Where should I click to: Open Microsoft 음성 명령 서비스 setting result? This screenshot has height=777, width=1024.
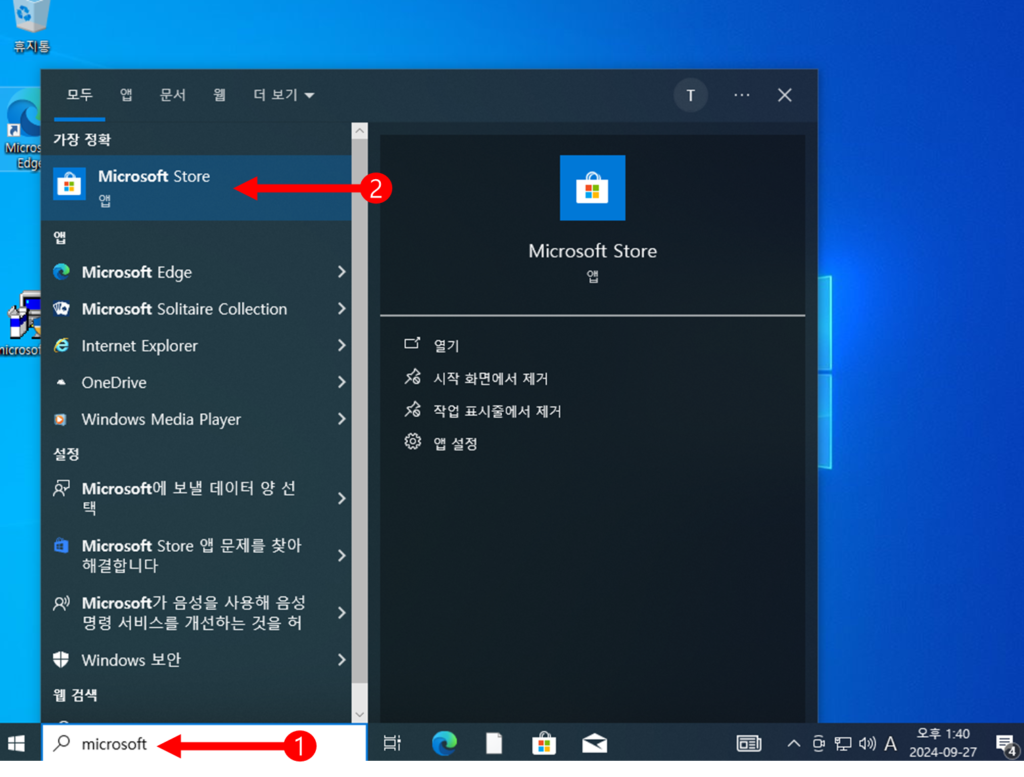(188, 612)
